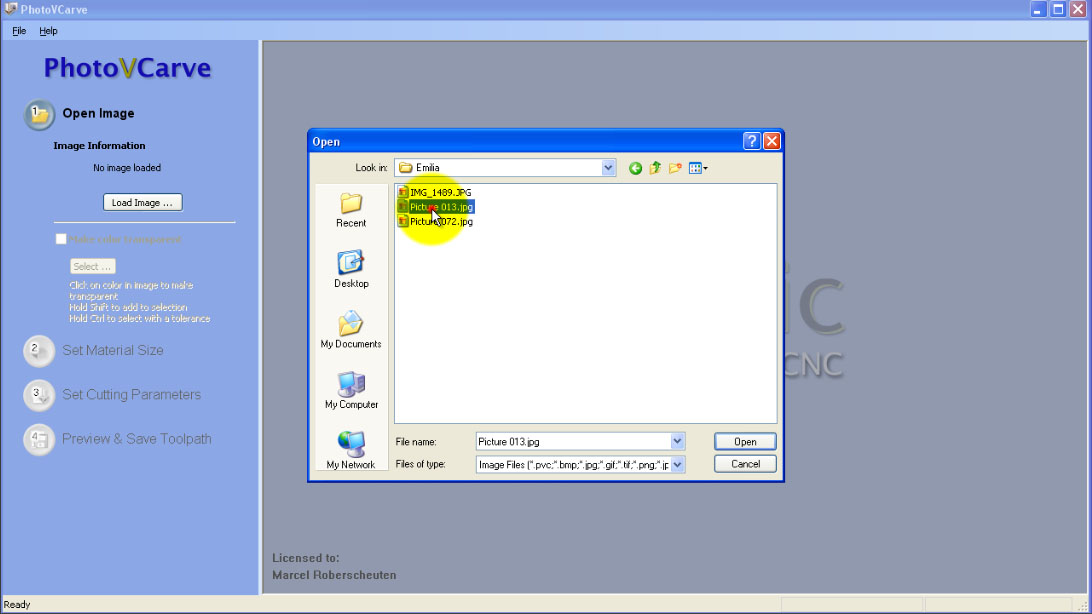The image size is (1092, 614).
Task: Open the My Documents shortcut
Action: [x=351, y=330]
